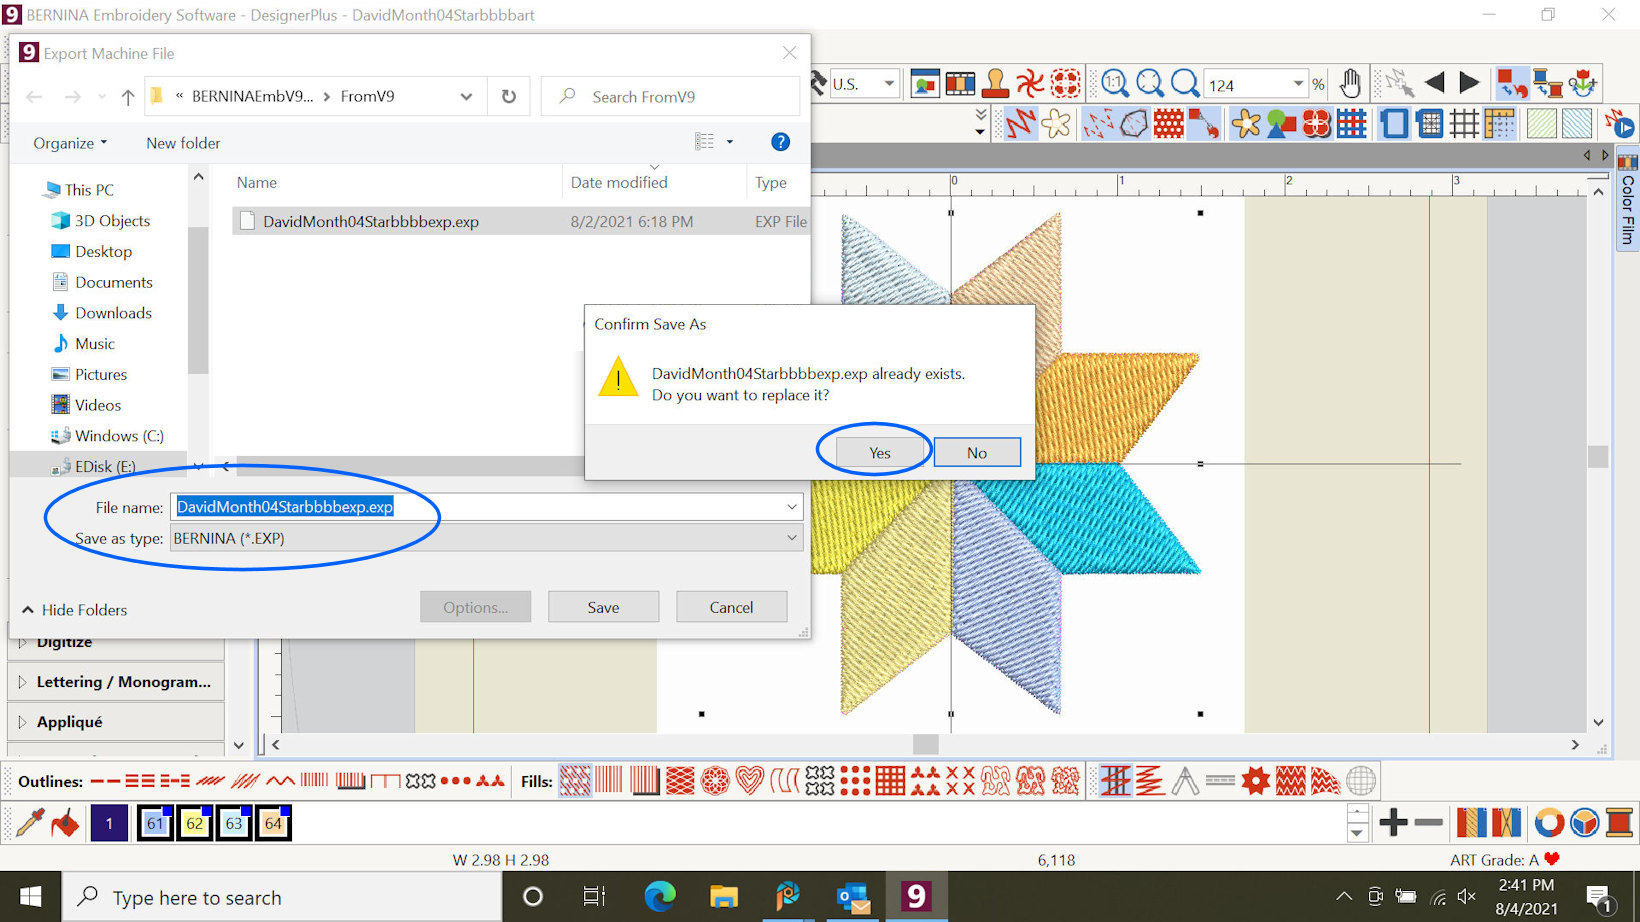This screenshot has width=1640, height=922.
Task: Click the minus remove color icon
Action: coord(1429,823)
